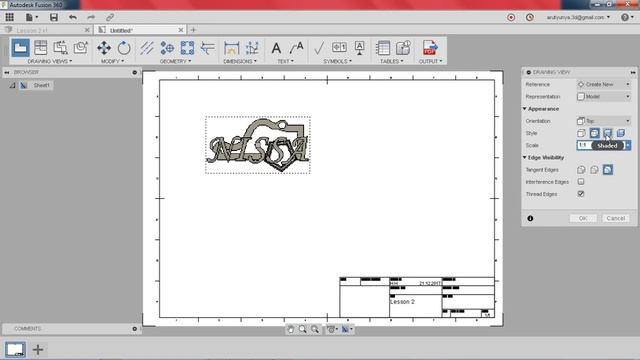Click the Undo arrow
The width and height of the screenshot is (640, 360).
click(x=73, y=17)
